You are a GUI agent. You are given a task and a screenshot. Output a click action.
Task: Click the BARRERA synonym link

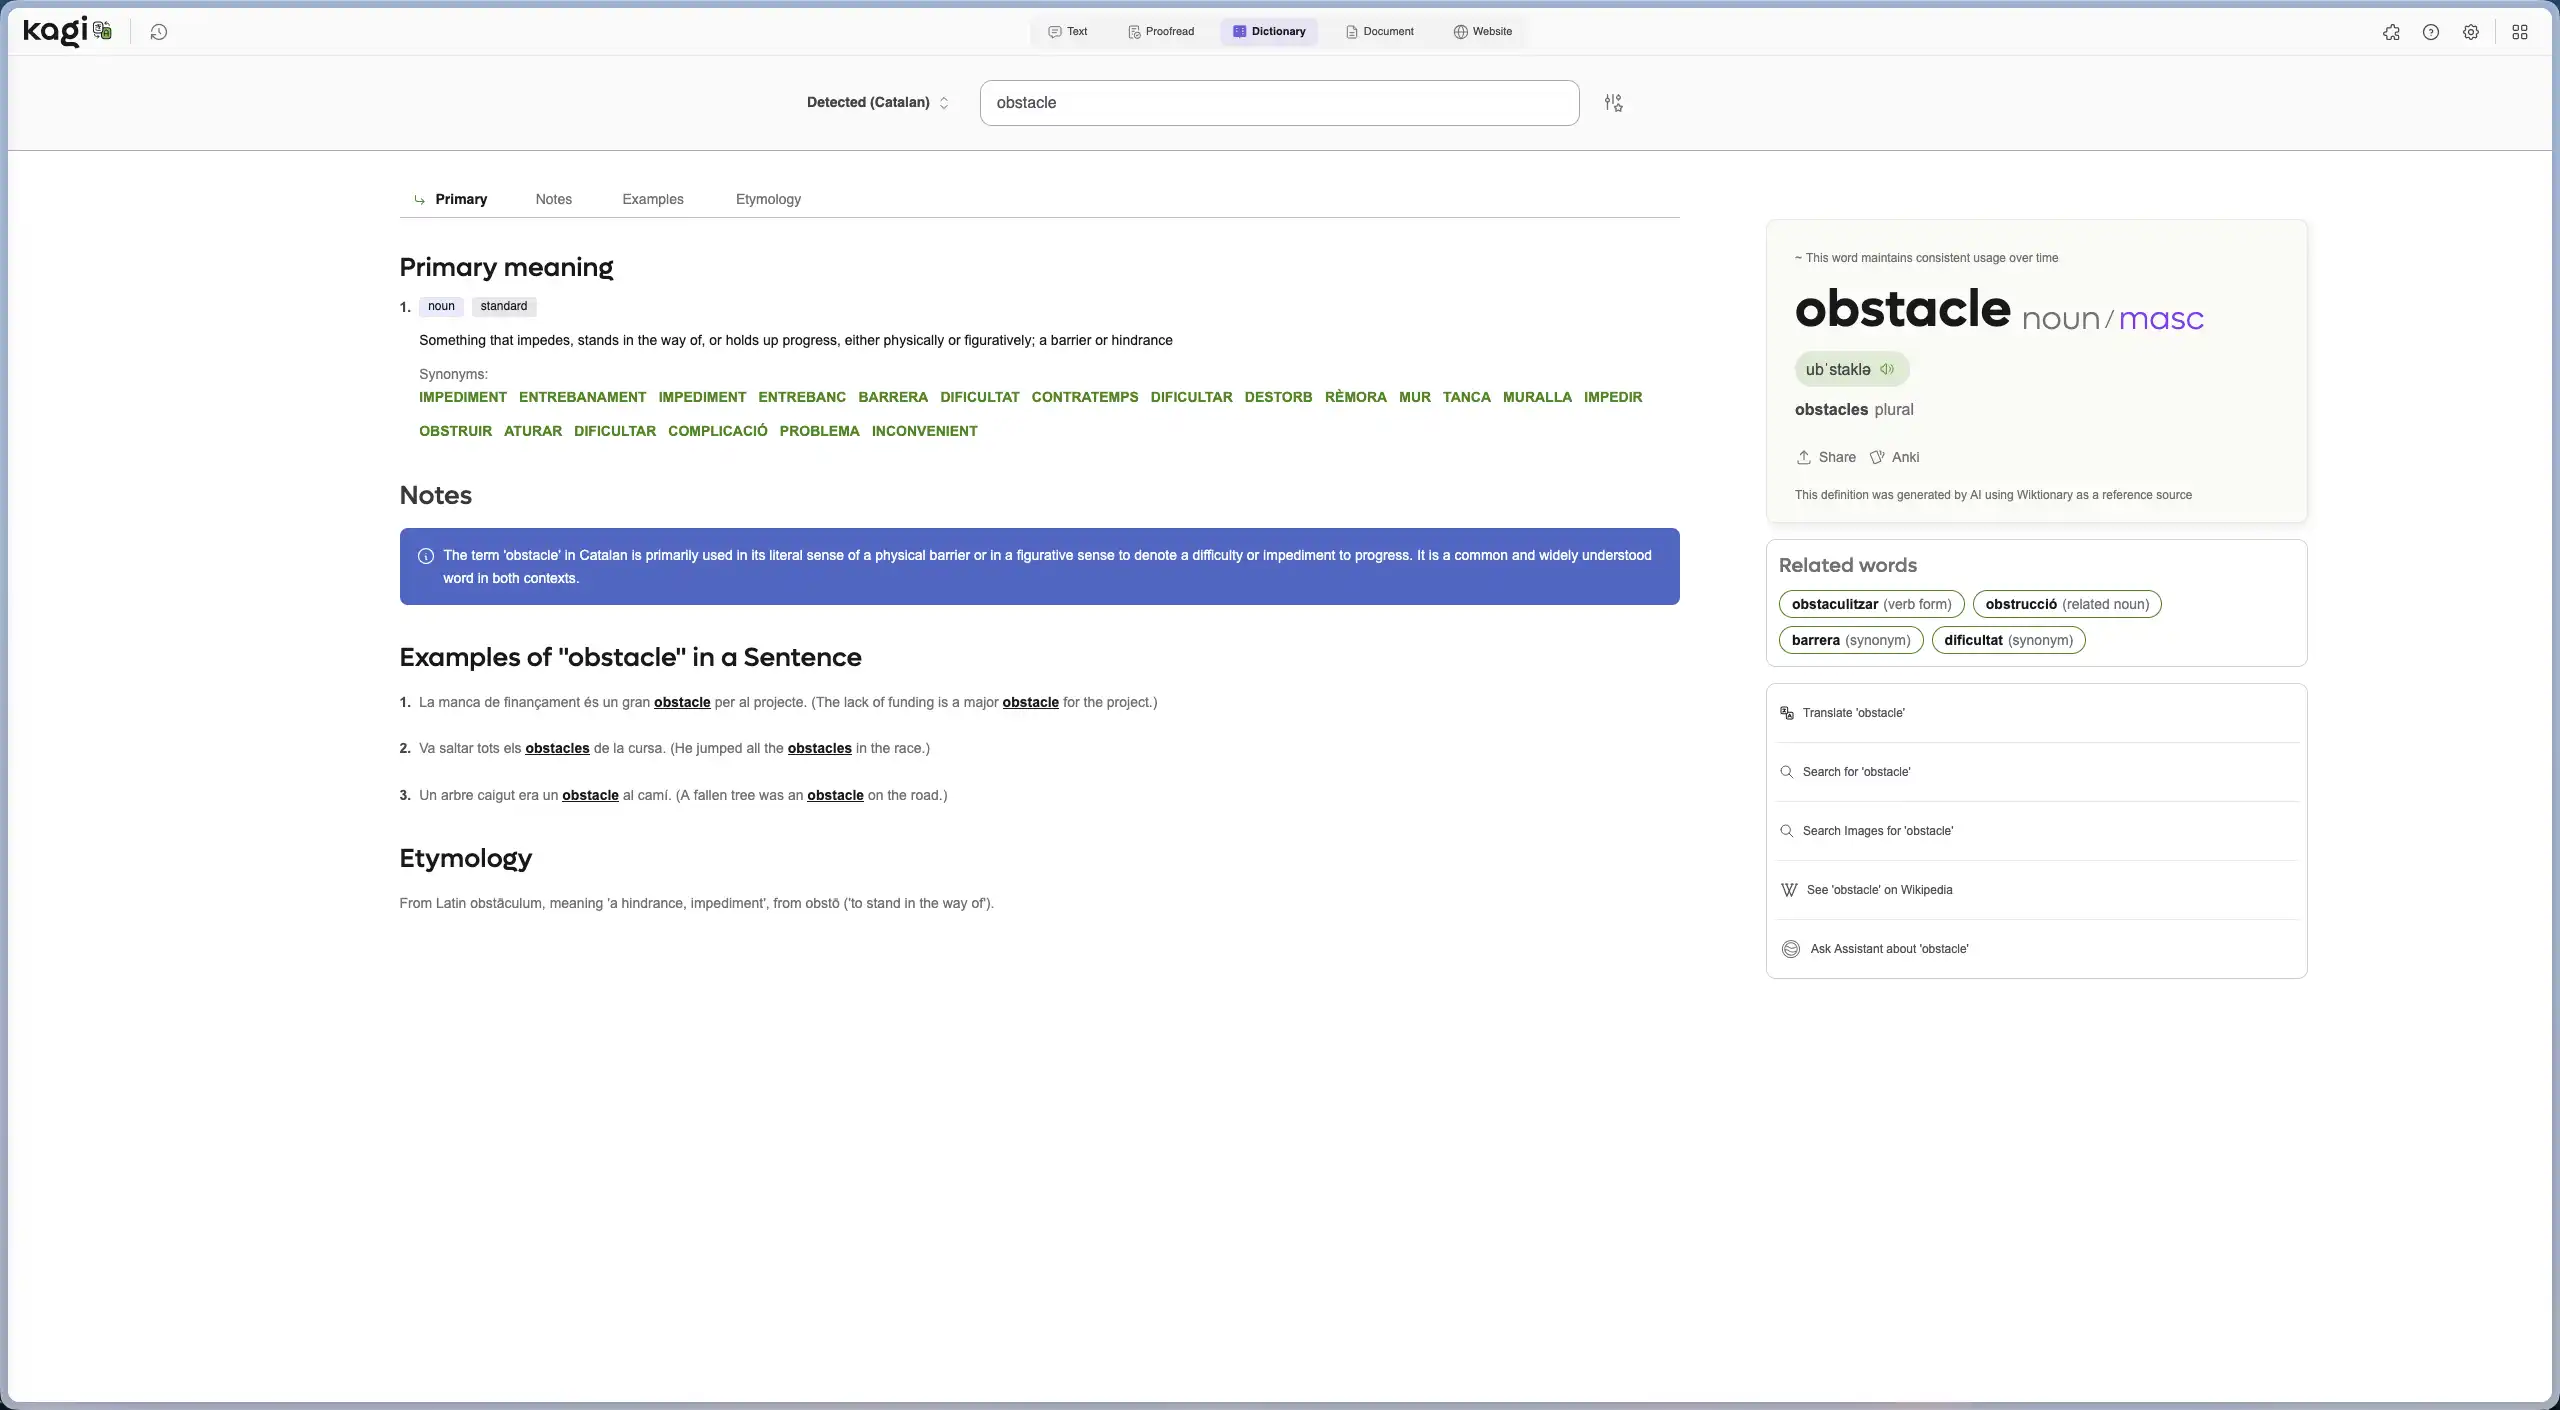(x=892, y=397)
